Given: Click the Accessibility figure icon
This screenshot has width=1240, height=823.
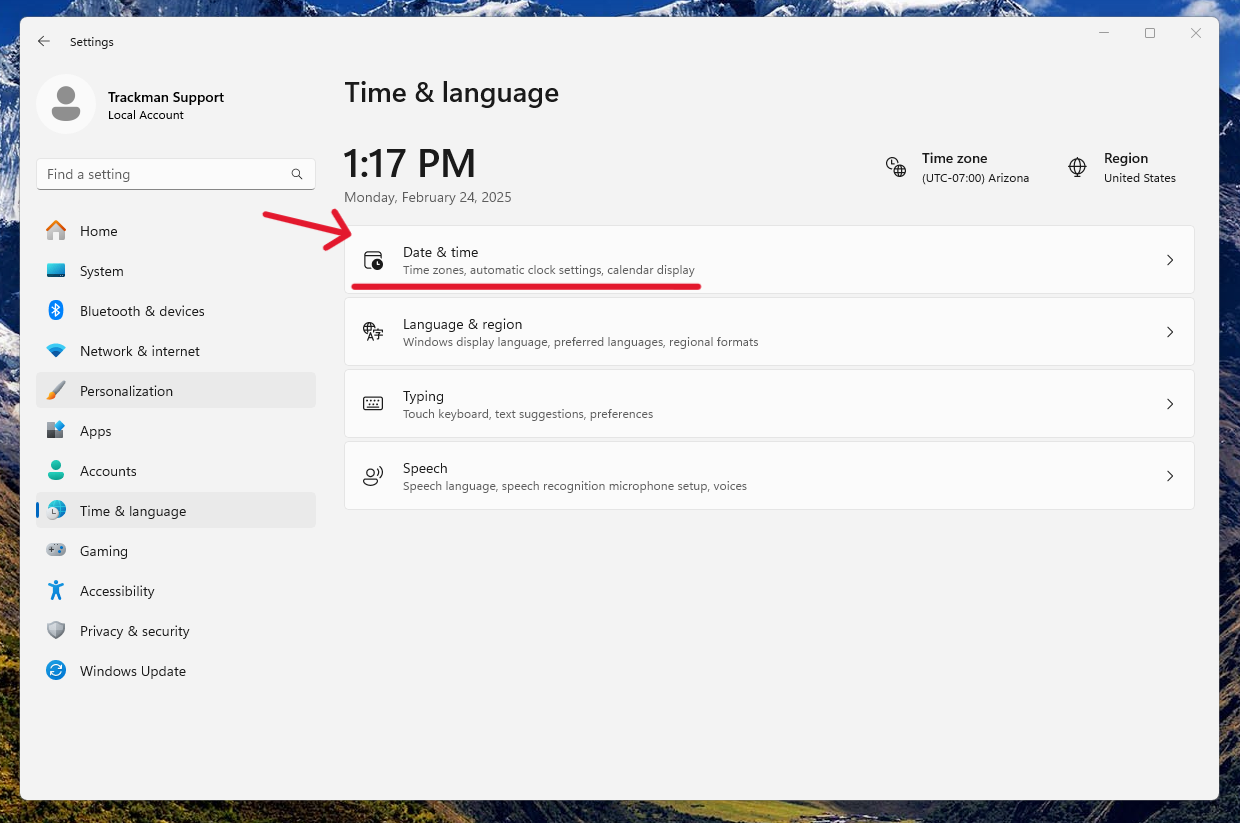Looking at the screenshot, I should coord(57,591).
